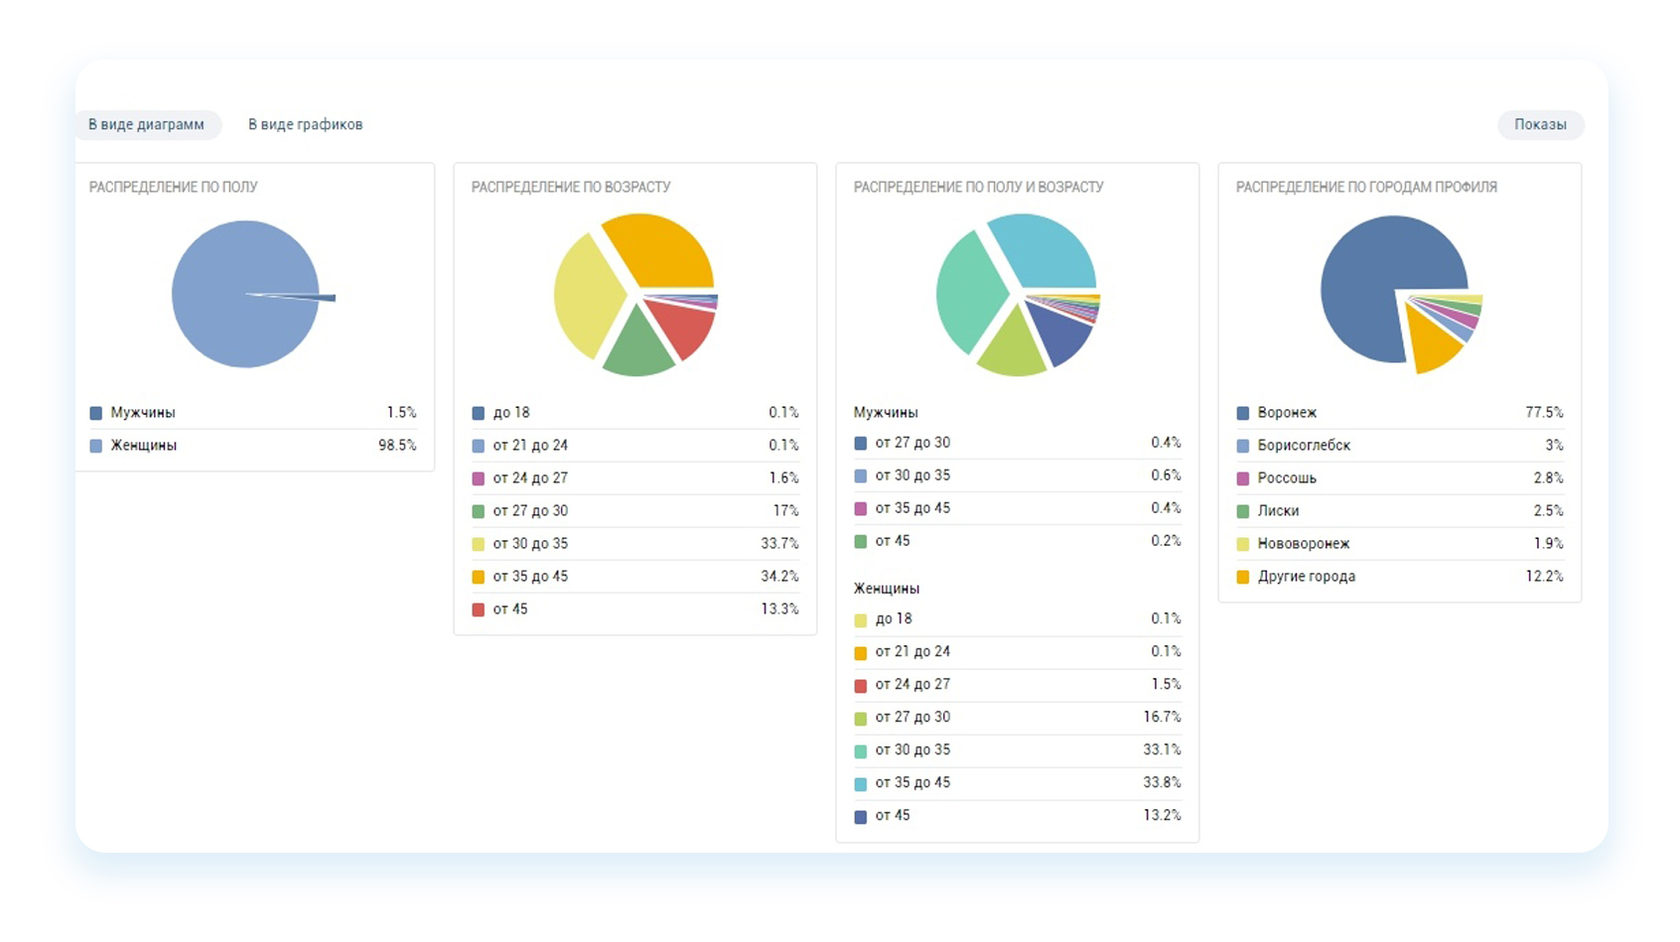Click the 16.7% value in women's section
The image size is (1680, 942).
(1162, 717)
